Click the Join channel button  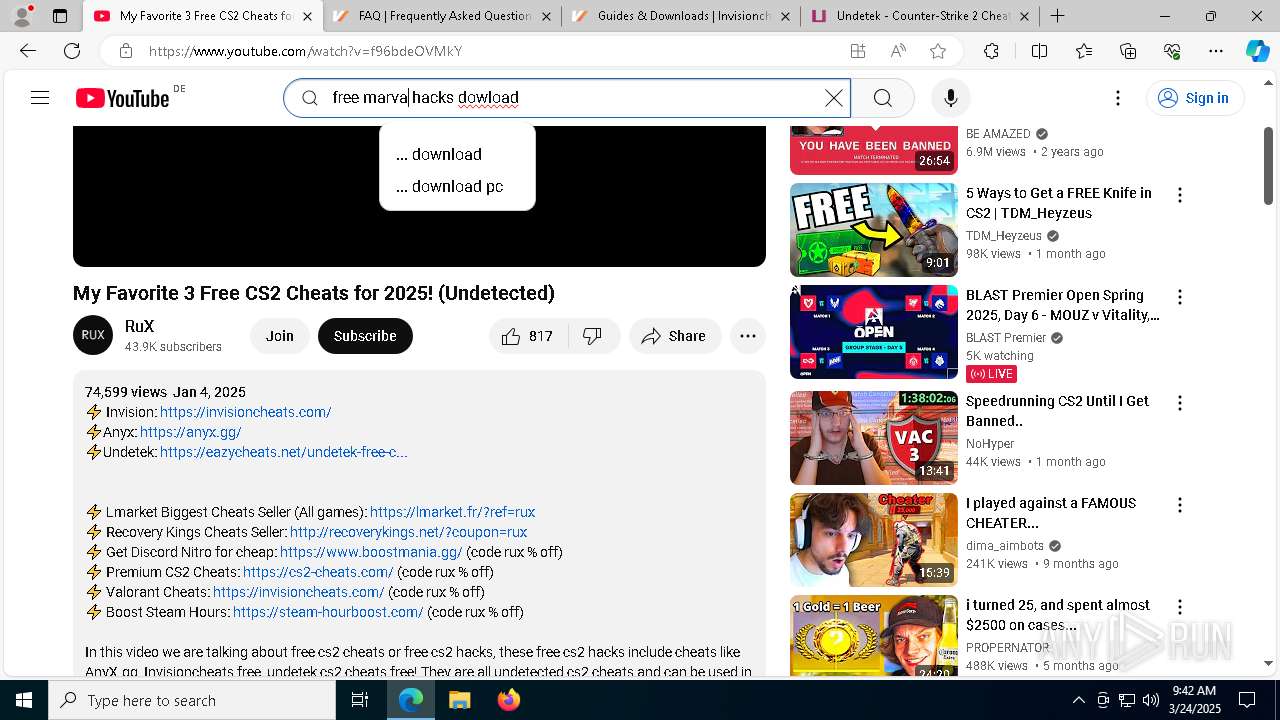coord(280,336)
